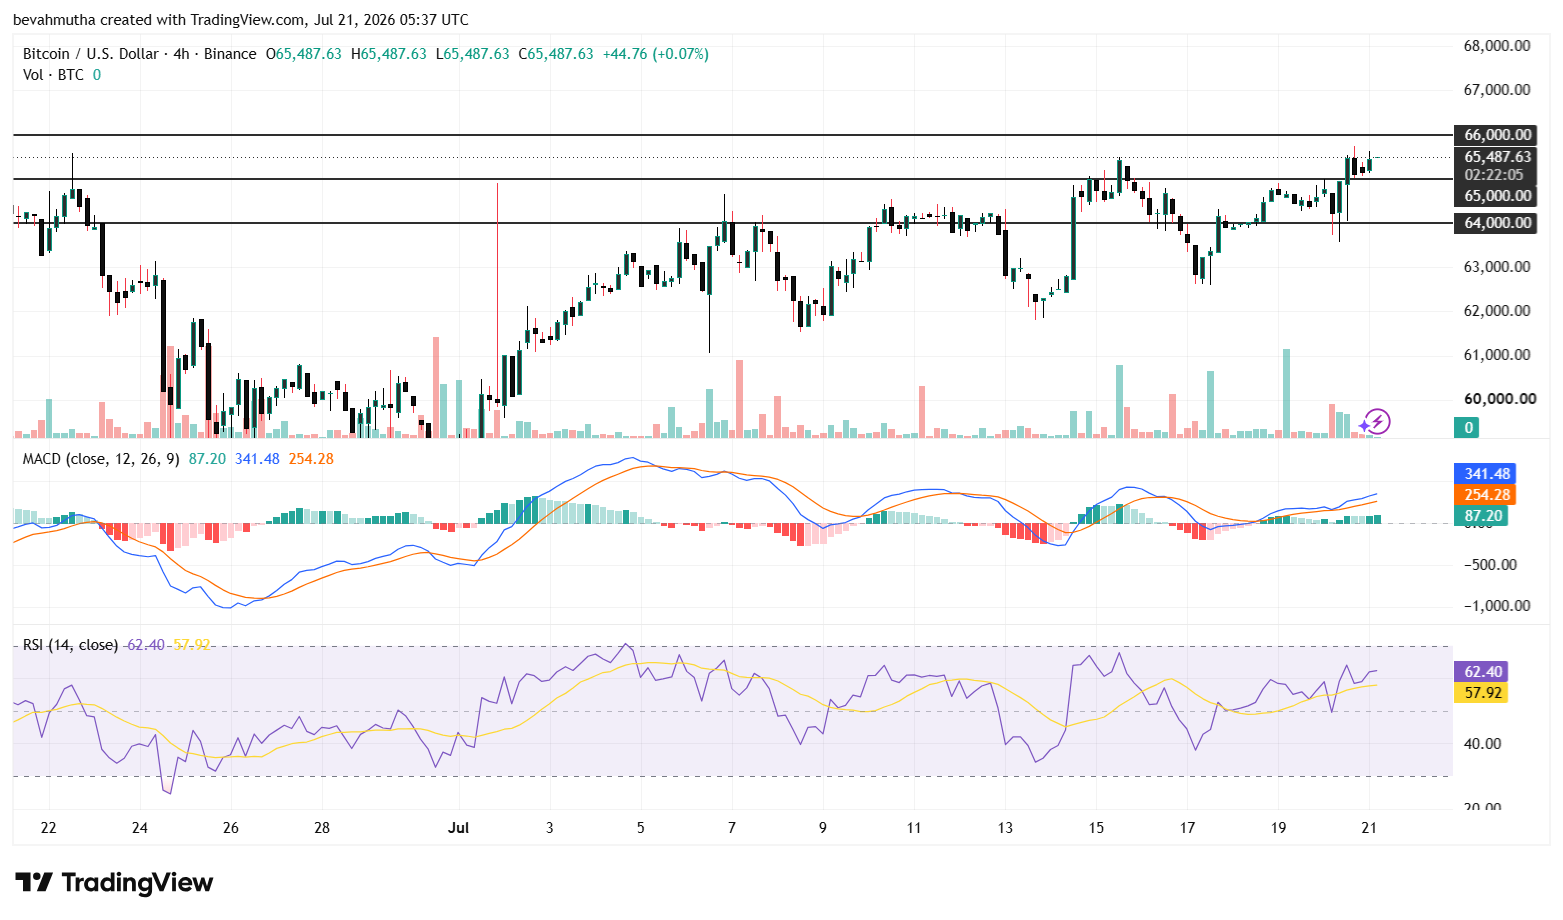Click date 26 on the time axis

pyautogui.click(x=231, y=828)
